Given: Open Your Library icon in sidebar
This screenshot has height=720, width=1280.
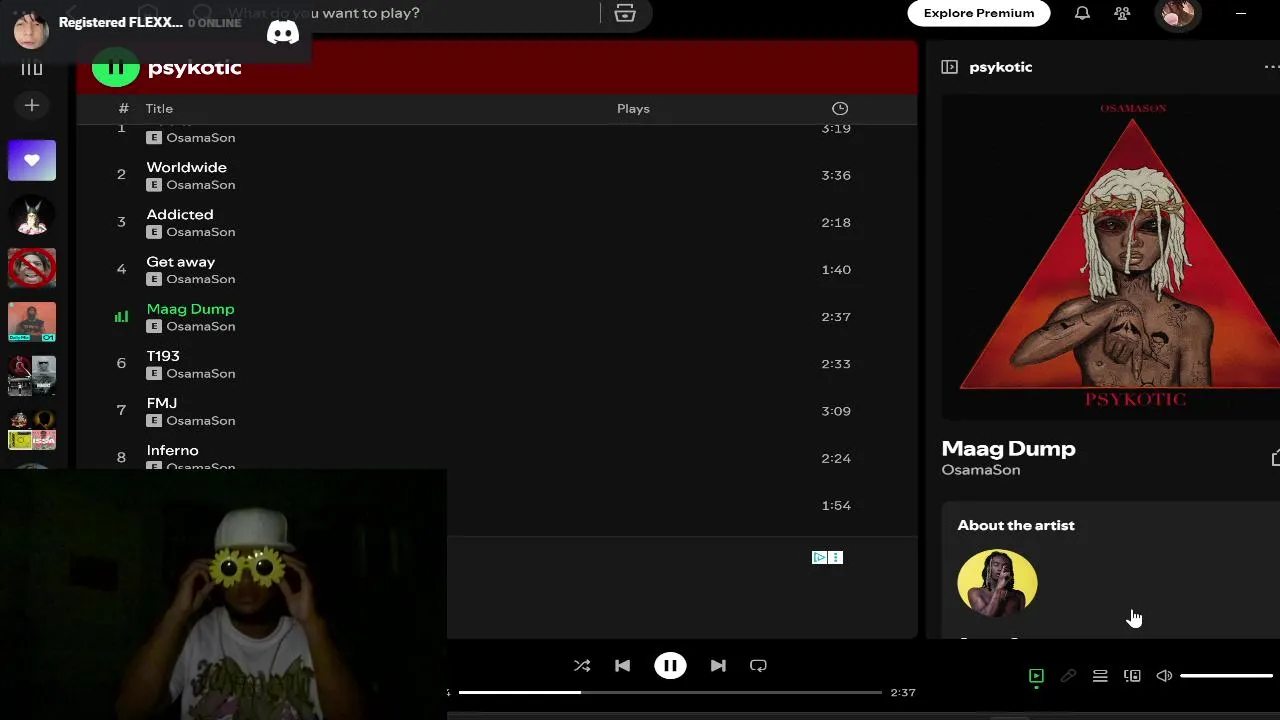Looking at the screenshot, I should 32,69.
